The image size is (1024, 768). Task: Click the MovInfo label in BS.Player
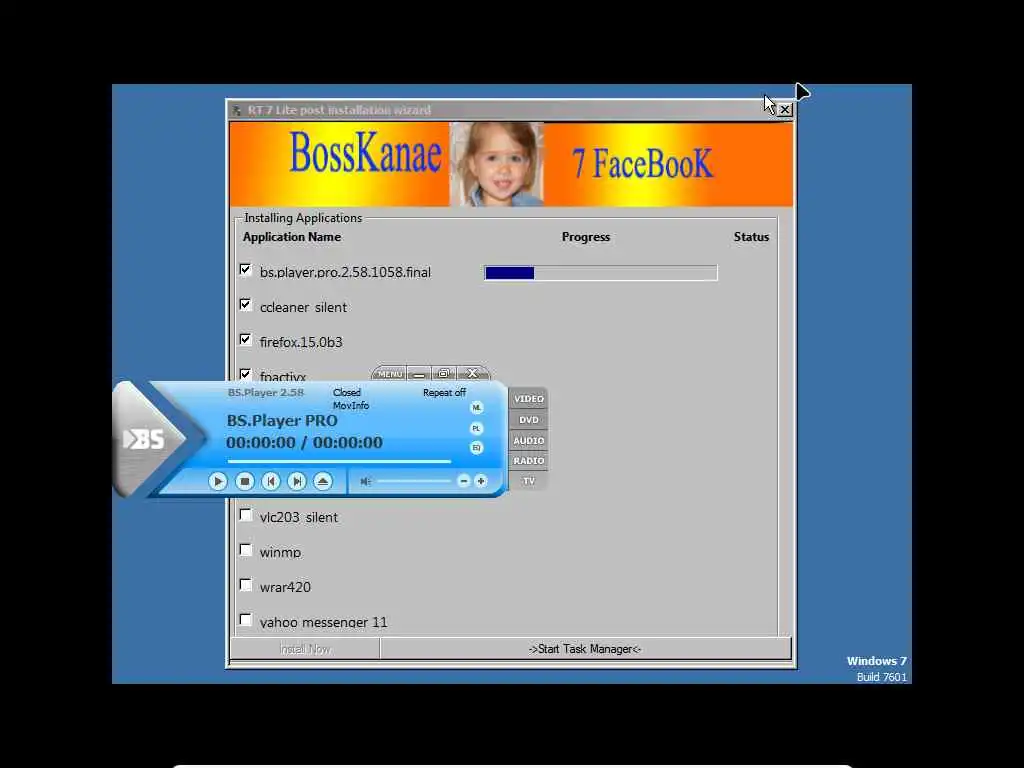click(x=351, y=406)
